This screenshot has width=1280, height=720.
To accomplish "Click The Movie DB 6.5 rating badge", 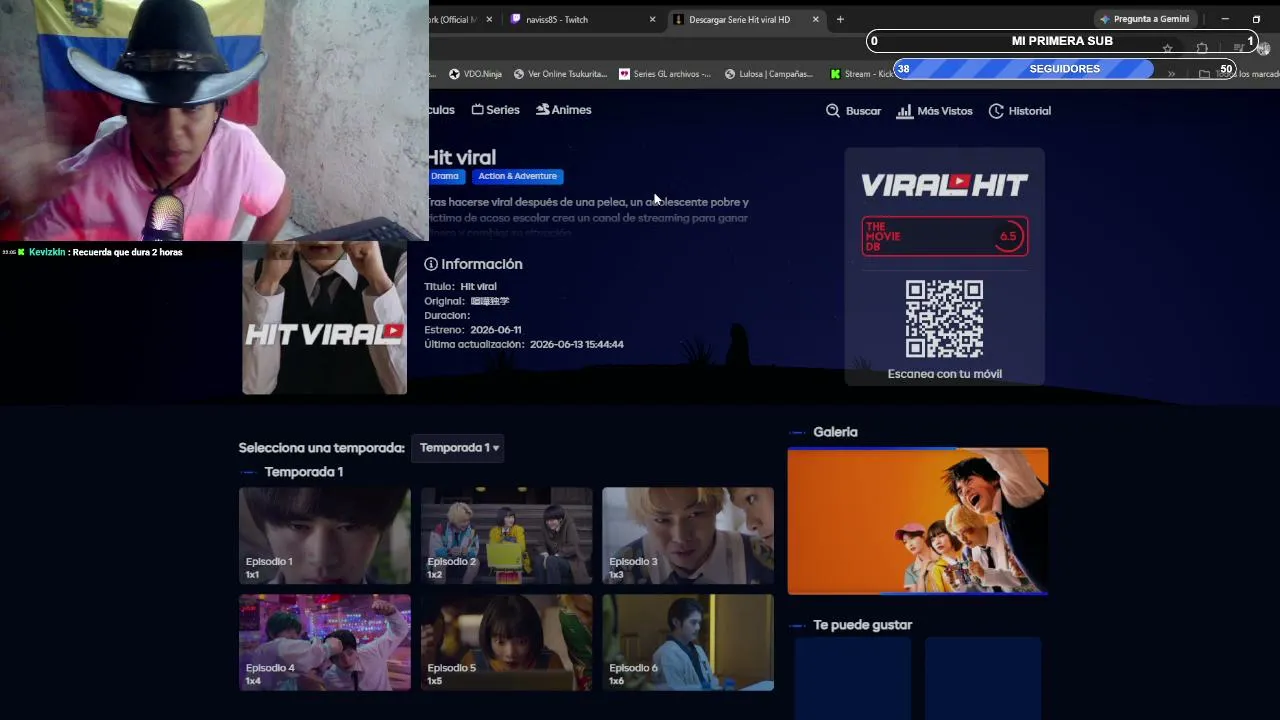I will (x=945, y=236).
